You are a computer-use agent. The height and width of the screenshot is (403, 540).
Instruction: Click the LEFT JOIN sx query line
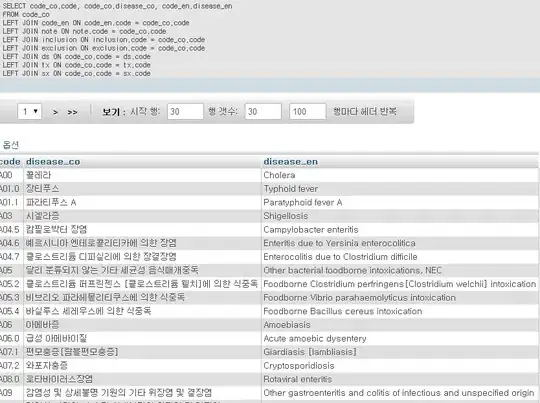point(76,73)
